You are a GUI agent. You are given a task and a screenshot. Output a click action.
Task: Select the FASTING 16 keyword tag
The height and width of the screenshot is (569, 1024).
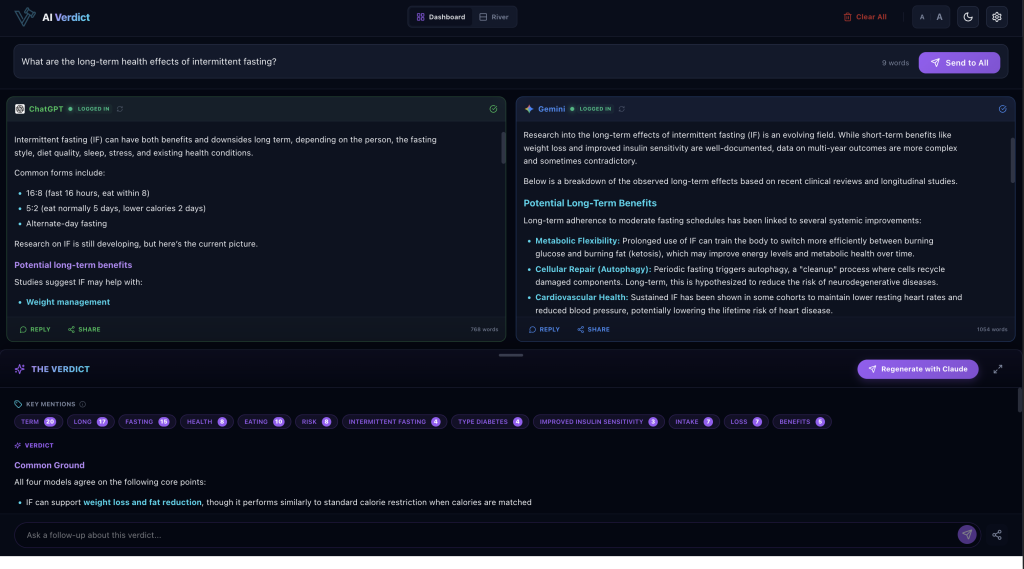click(x=147, y=422)
